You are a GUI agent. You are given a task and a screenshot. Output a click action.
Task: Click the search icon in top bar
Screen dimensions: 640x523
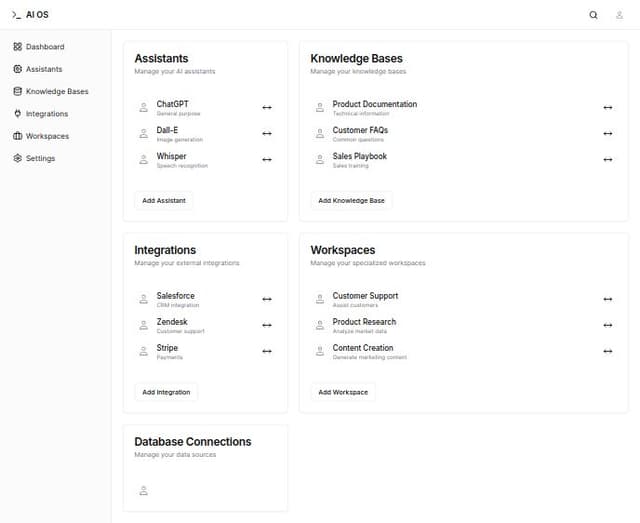click(593, 15)
